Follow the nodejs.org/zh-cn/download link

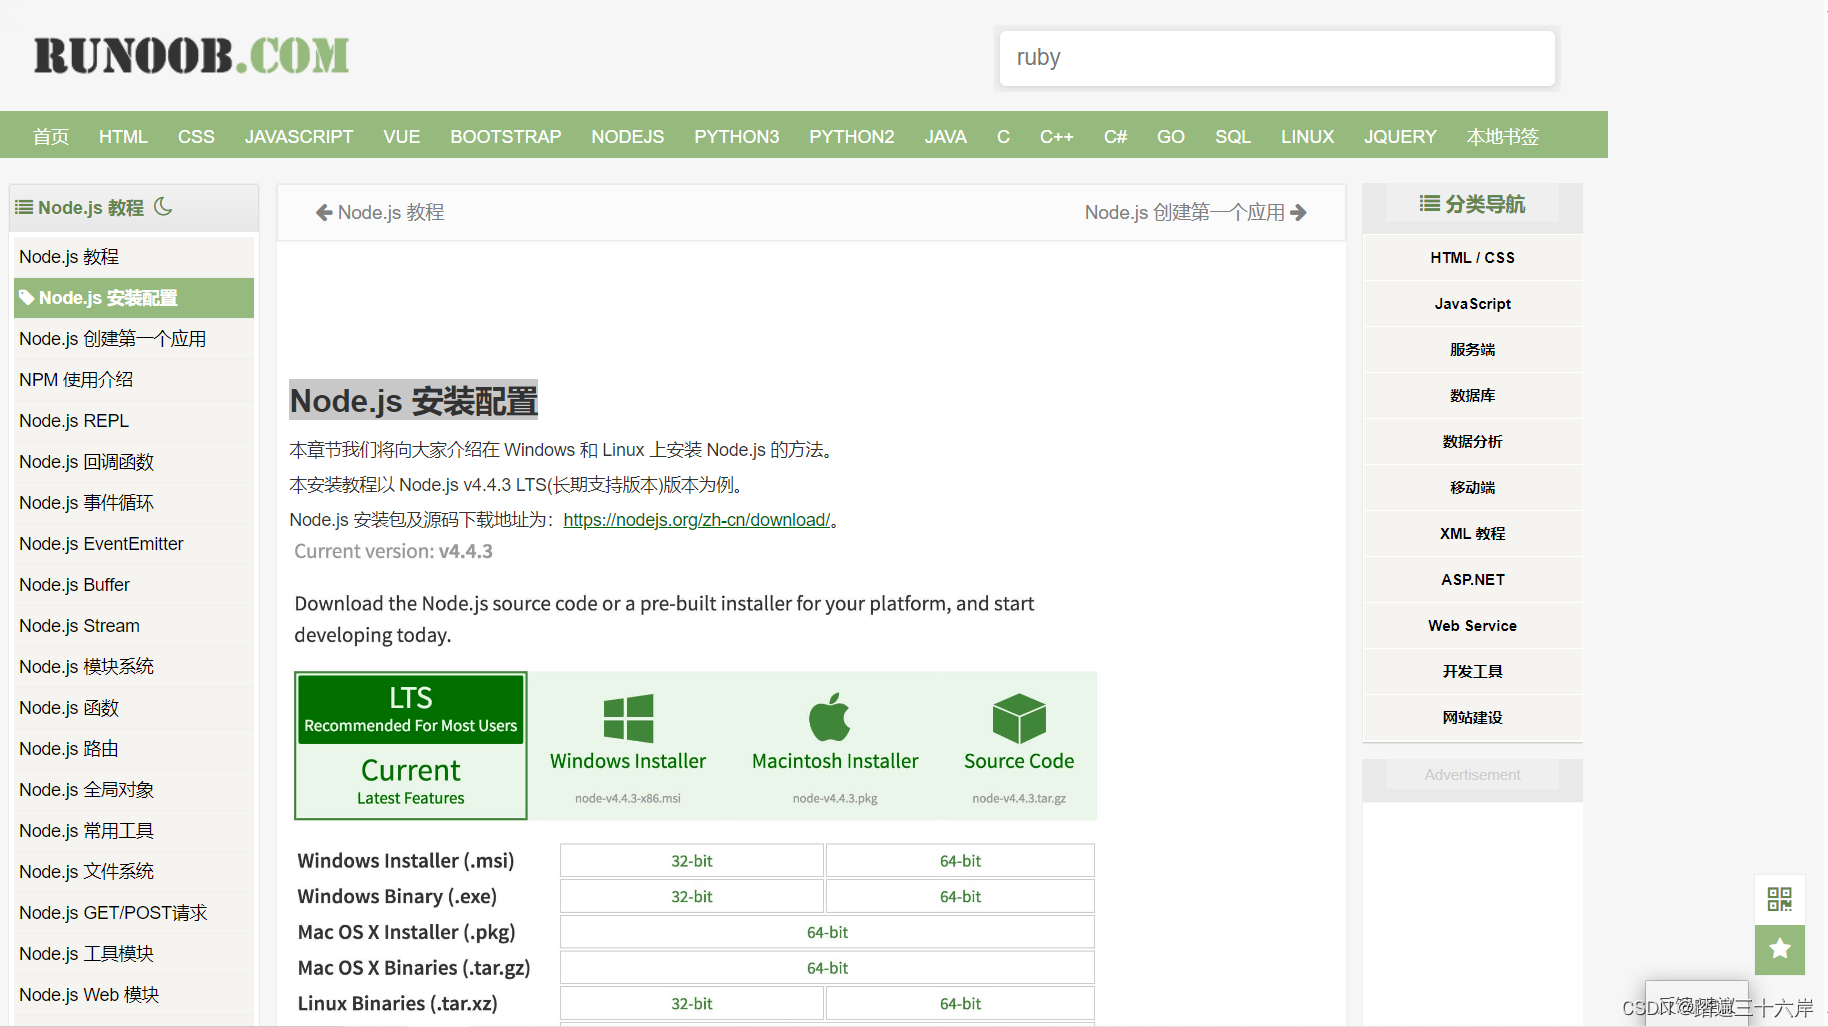(x=697, y=520)
